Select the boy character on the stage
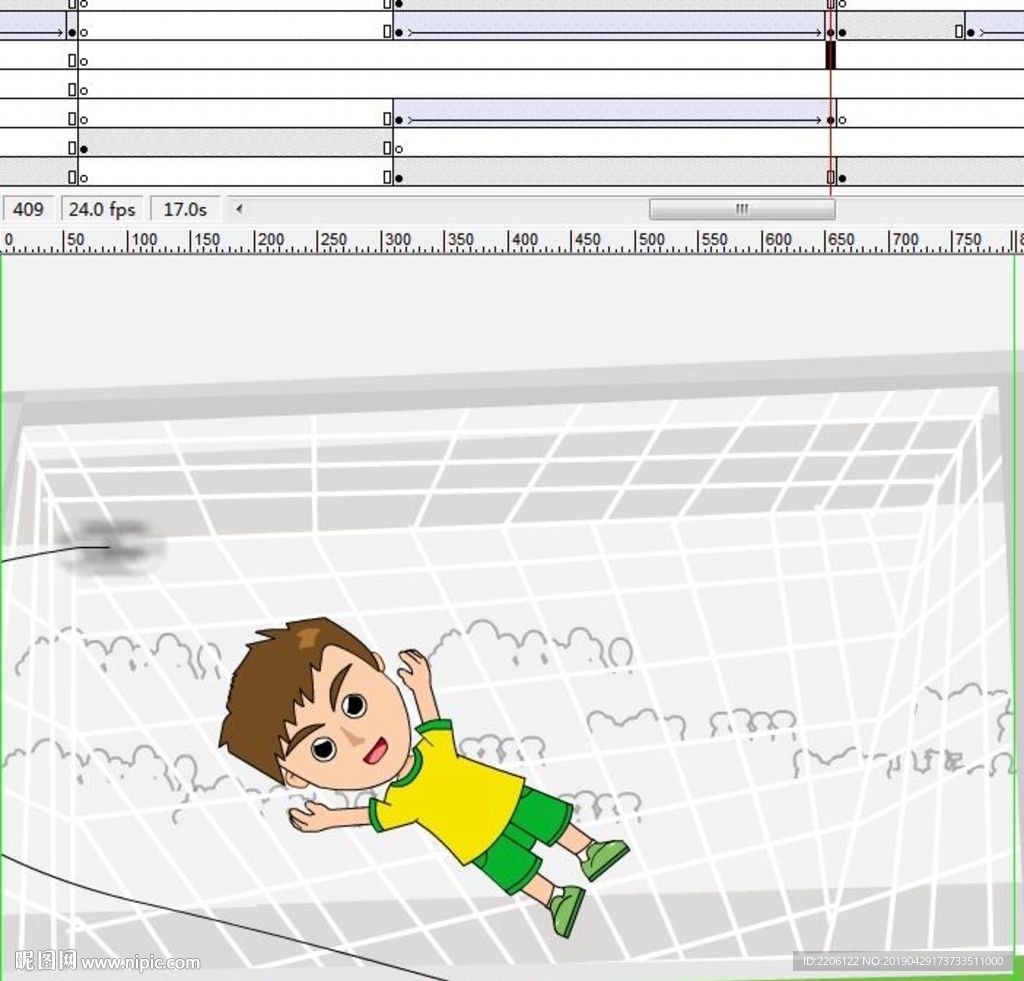This screenshot has width=1024, height=981. coord(424,777)
